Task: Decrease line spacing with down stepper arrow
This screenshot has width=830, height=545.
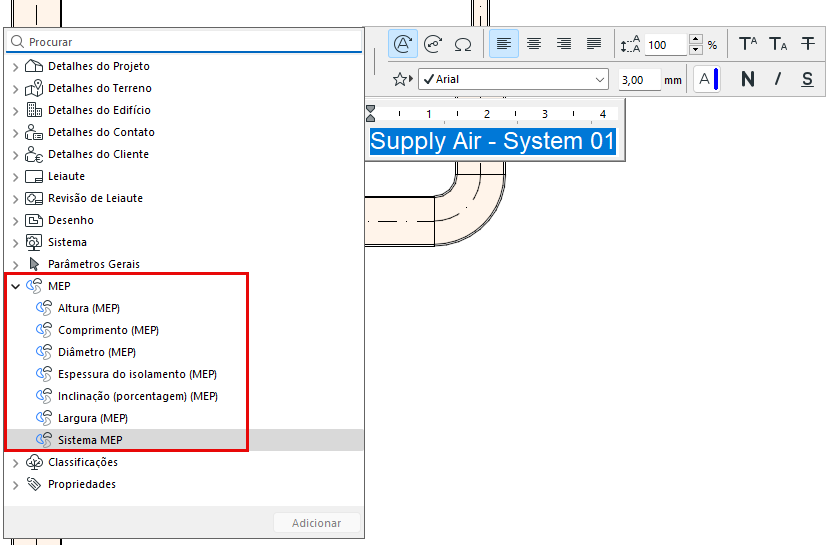Action: 696,50
